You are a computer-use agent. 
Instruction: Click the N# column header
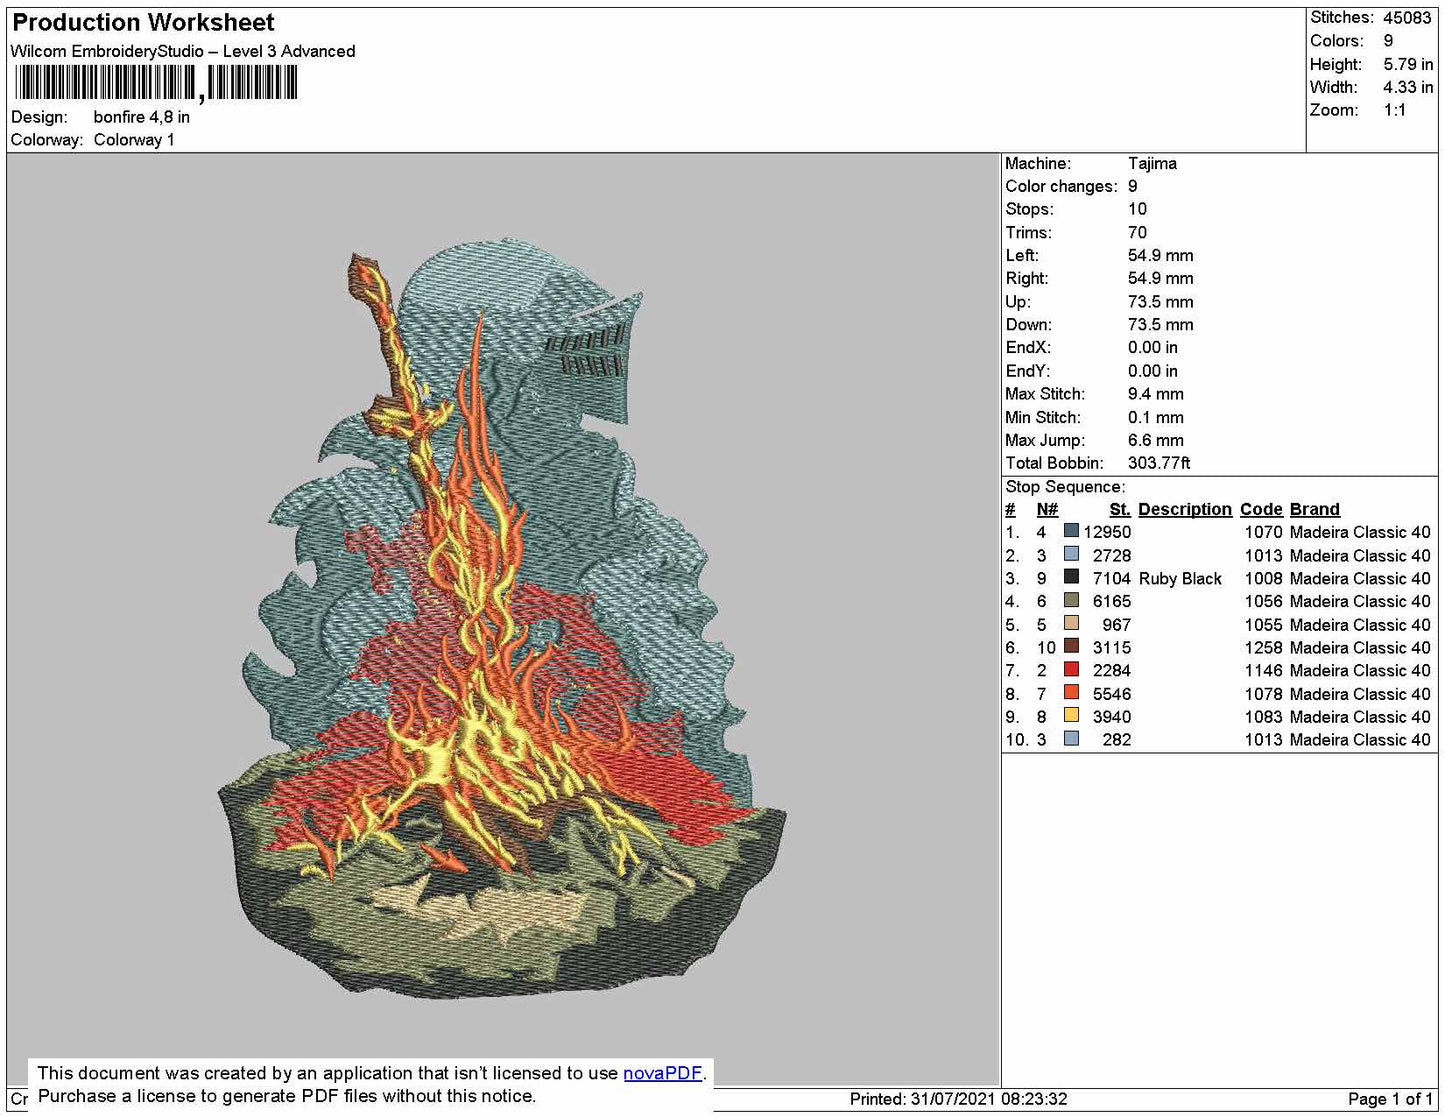(1047, 509)
